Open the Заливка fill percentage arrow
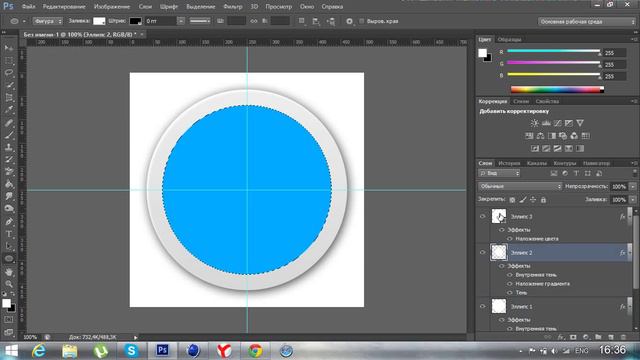 (633, 200)
